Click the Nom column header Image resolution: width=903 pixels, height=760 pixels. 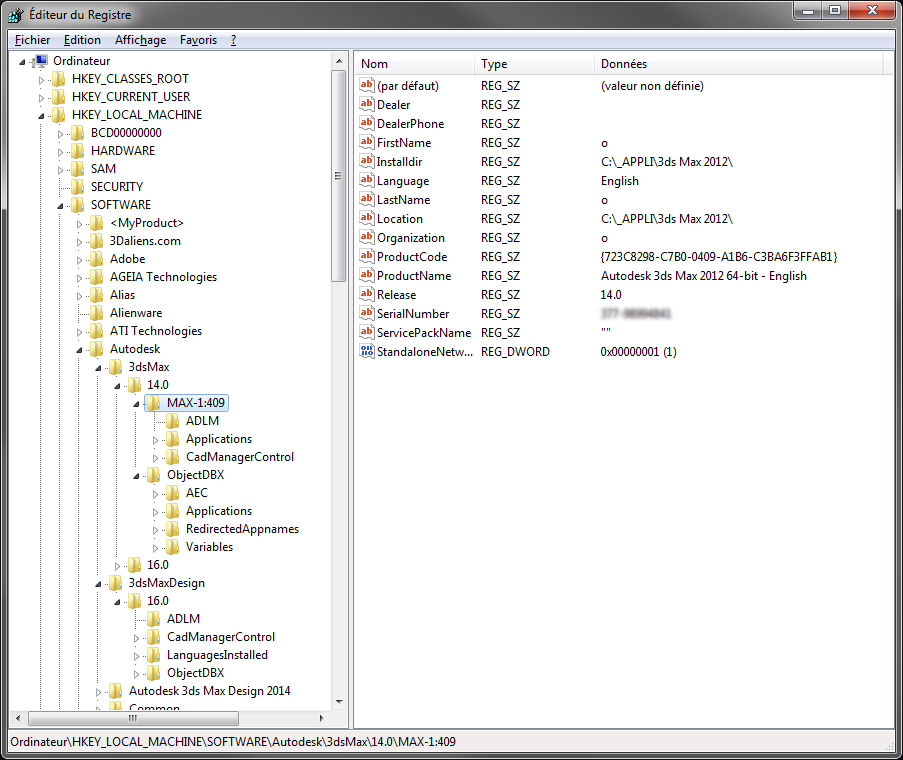415,64
